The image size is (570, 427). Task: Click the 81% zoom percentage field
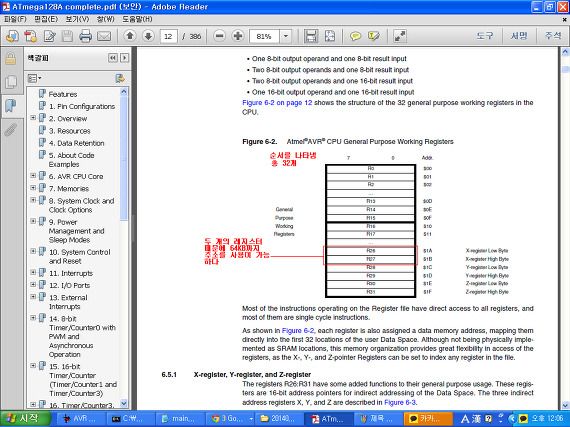pyautogui.click(x=264, y=36)
